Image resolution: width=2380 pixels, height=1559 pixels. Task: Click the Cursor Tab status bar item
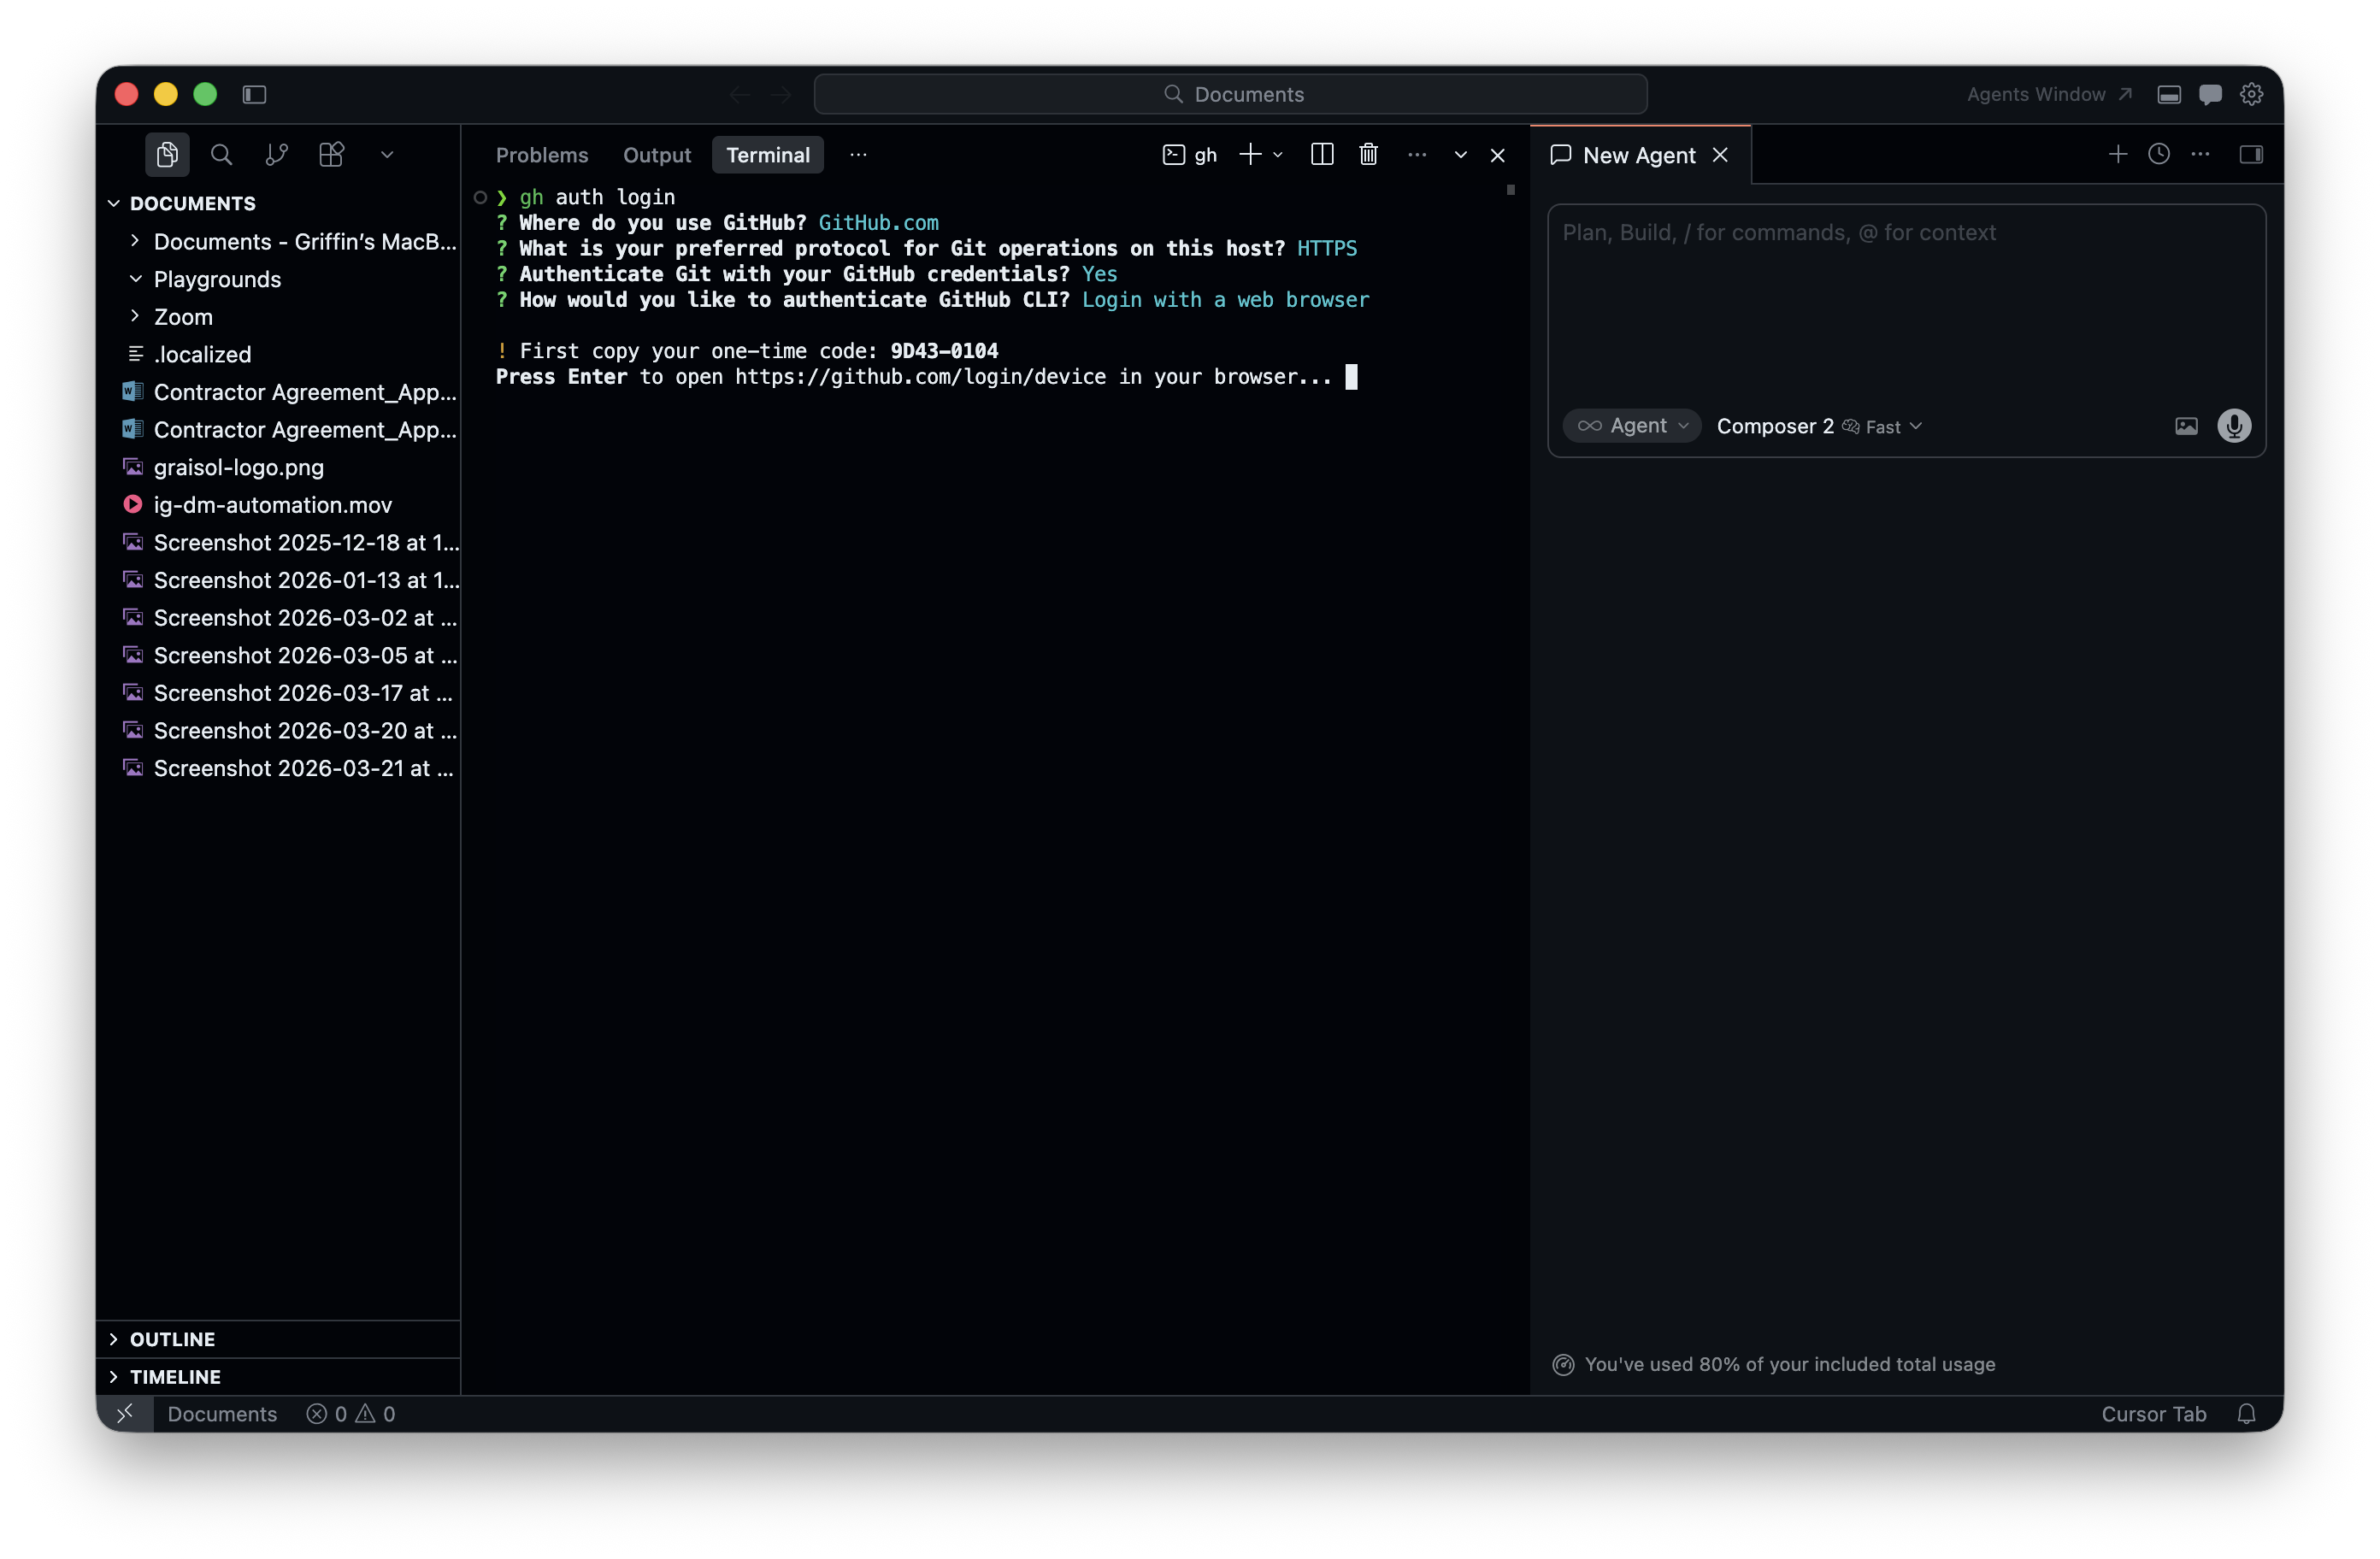[x=2154, y=1413]
